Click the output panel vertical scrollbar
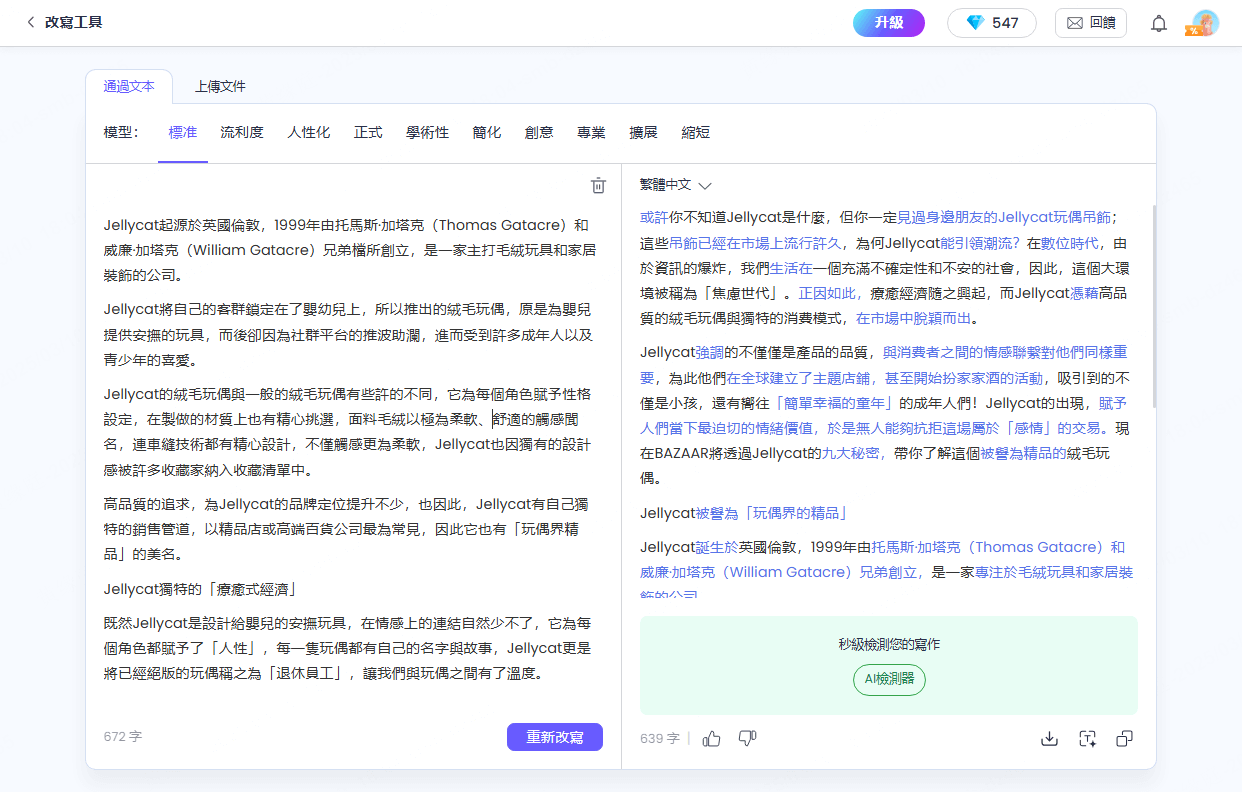Viewport: 1242px width, 792px height. [x=1153, y=305]
